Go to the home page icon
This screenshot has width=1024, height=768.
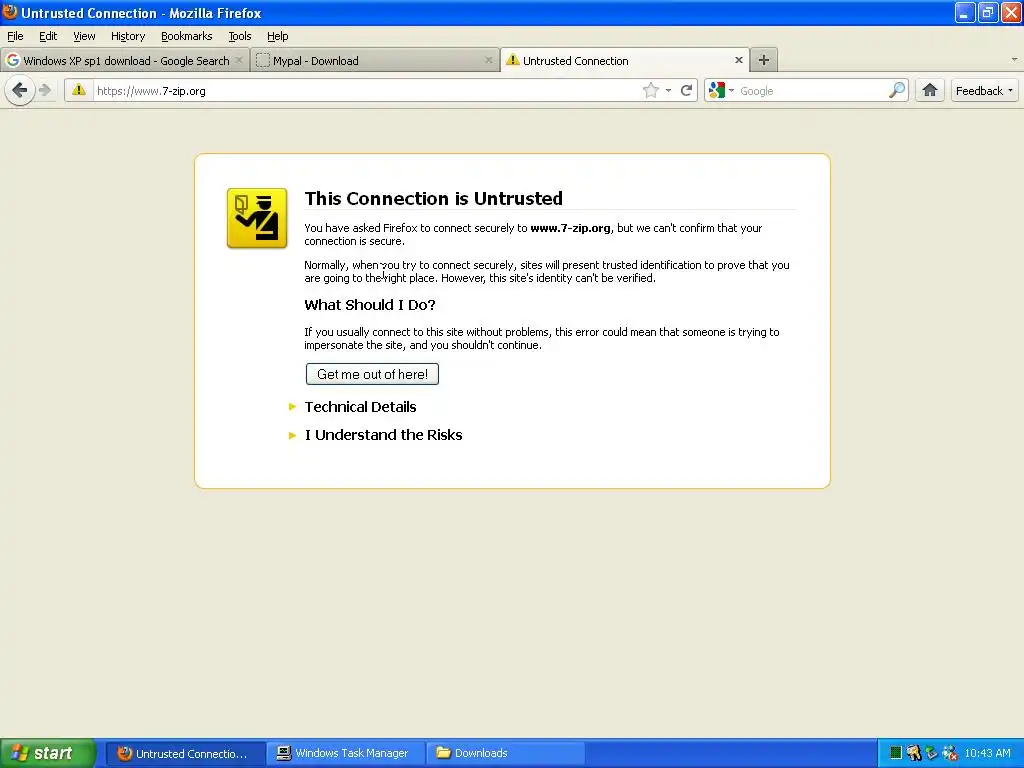pyautogui.click(x=930, y=90)
